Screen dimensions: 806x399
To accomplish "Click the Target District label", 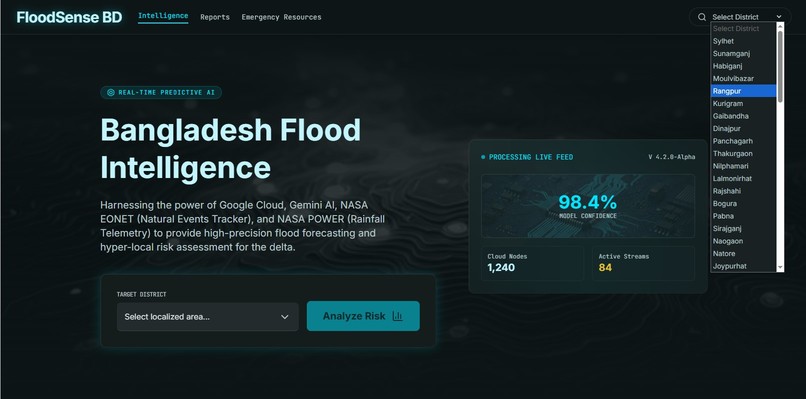I will (141, 295).
